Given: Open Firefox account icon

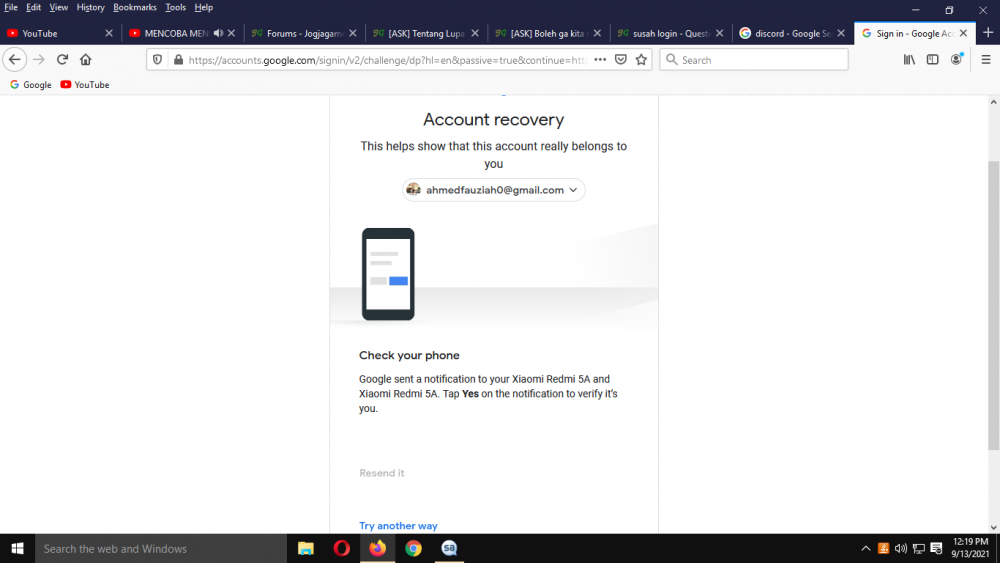Looking at the screenshot, I should [956, 59].
